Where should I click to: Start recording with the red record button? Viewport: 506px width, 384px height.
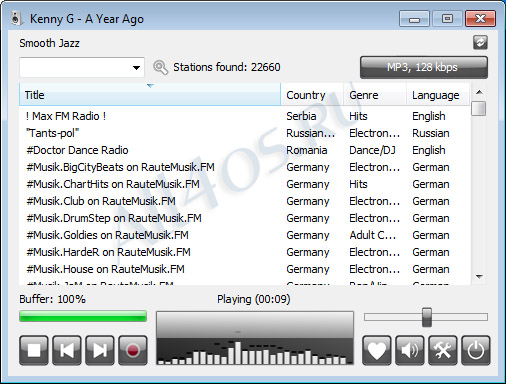tap(133, 350)
